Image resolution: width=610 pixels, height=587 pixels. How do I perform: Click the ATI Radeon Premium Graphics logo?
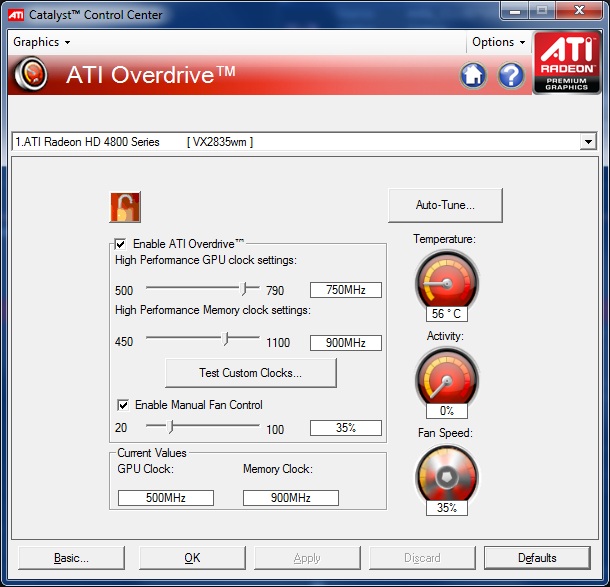(x=566, y=63)
